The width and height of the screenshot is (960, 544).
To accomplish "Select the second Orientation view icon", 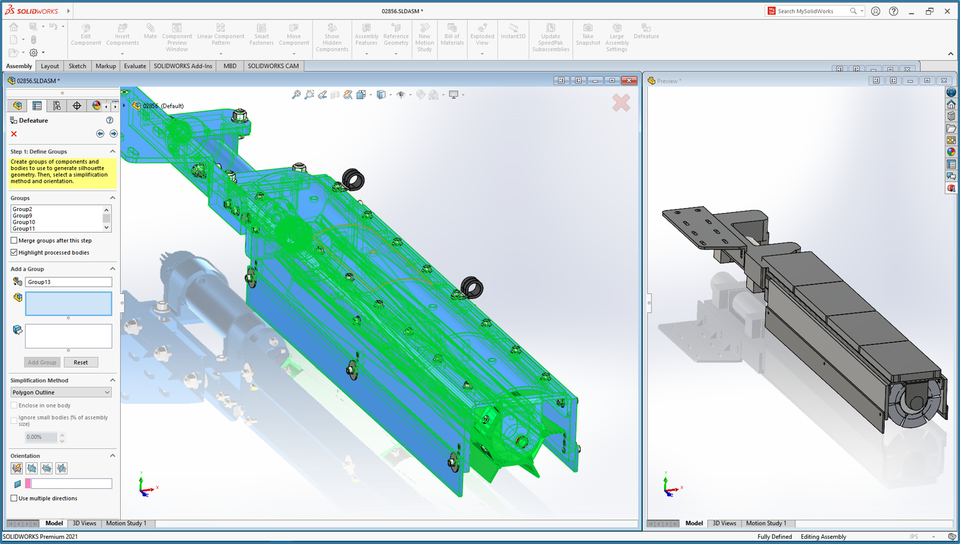I will point(31,468).
